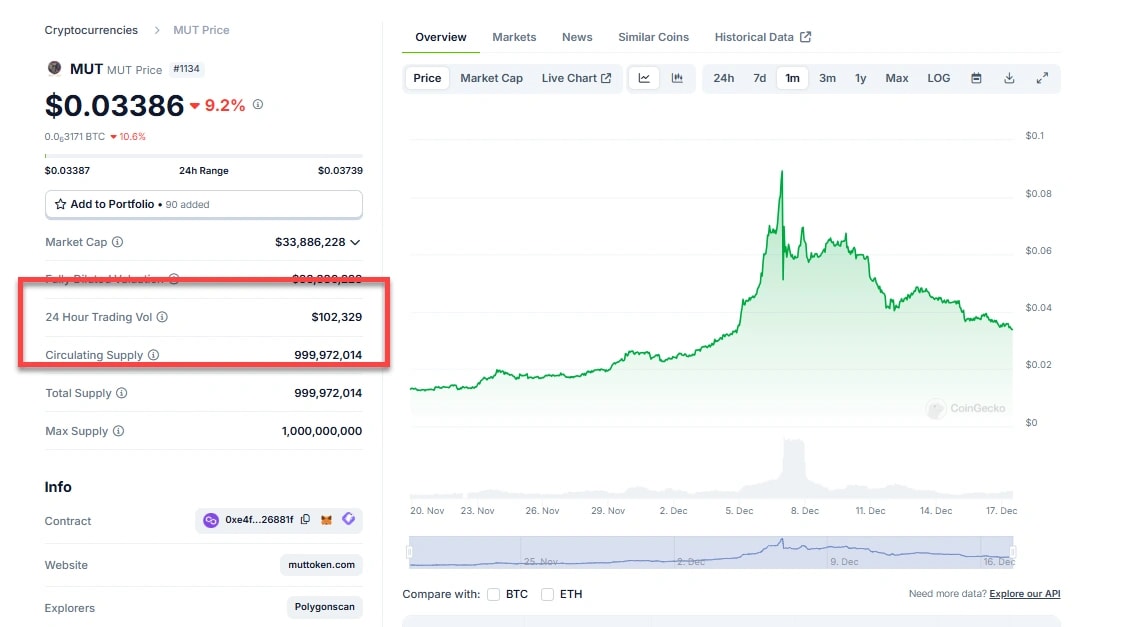This screenshot has width=1122, height=627.
Task: Expand chart to fullscreen
Action: [x=1042, y=78]
